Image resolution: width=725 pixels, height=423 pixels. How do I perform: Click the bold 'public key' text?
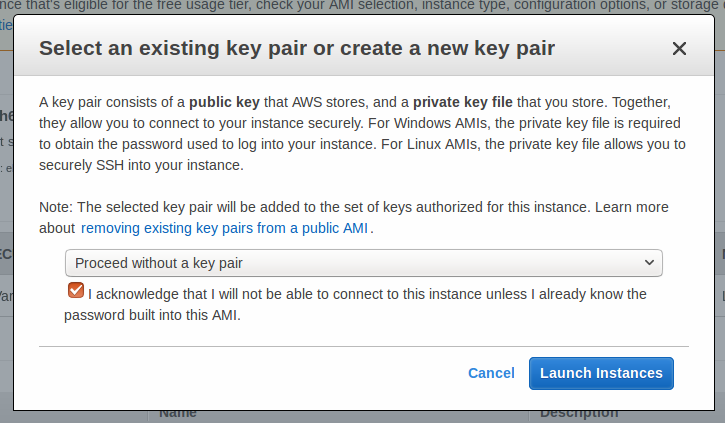pyautogui.click(x=226, y=103)
